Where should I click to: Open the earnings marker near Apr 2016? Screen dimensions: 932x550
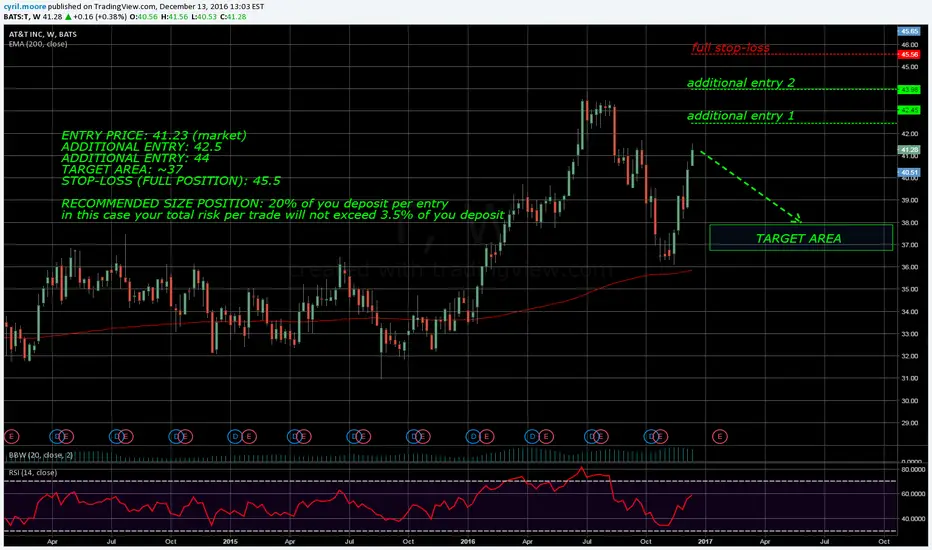546,436
